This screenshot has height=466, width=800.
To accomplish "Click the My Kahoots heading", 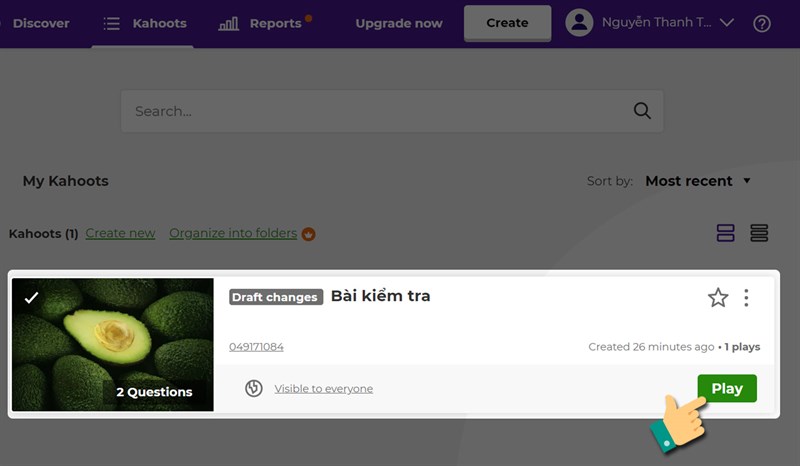I will (x=65, y=181).
